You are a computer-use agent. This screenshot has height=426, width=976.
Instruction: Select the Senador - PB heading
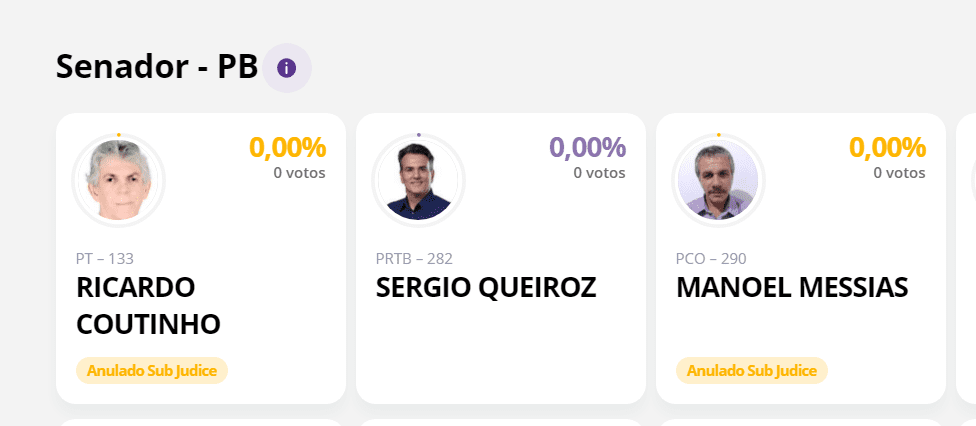point(157,67)
